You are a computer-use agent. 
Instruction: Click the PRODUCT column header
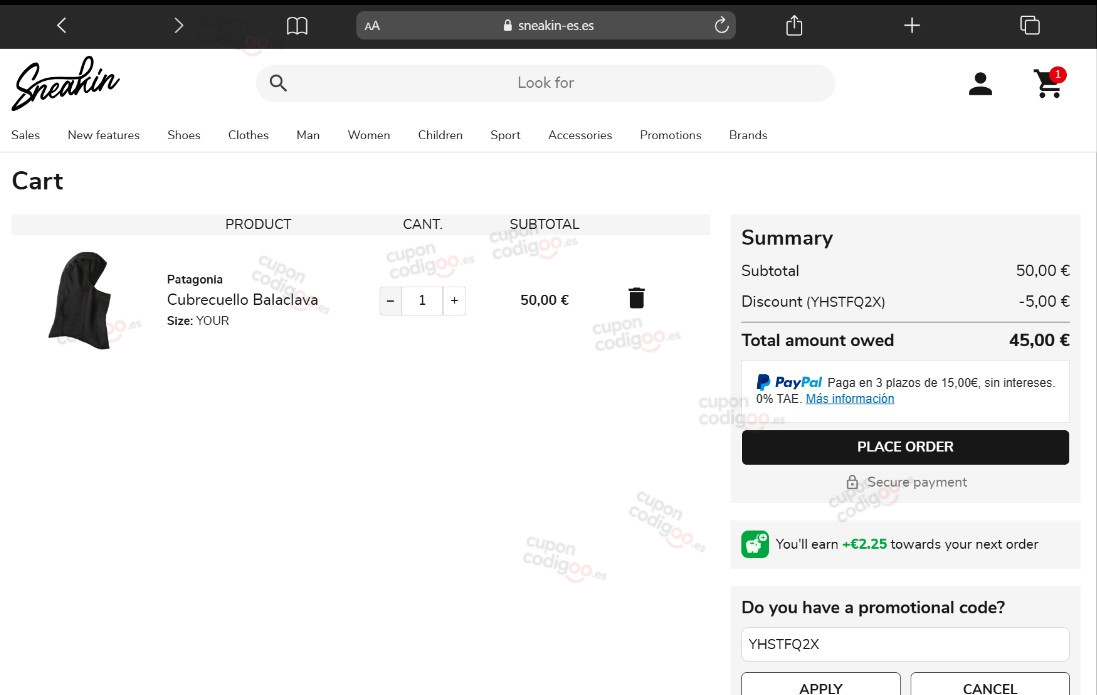coord(258,224)
